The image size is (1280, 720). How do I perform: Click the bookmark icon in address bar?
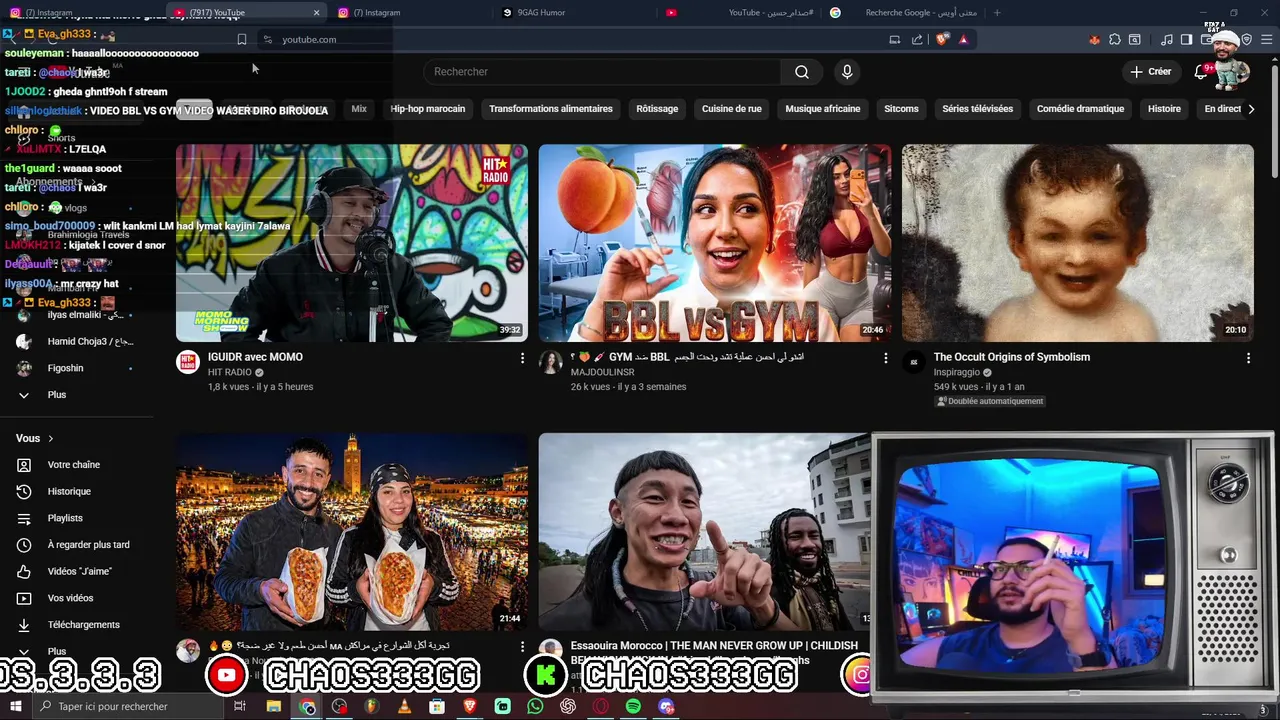pyautogui.click(x=241, y=40)
